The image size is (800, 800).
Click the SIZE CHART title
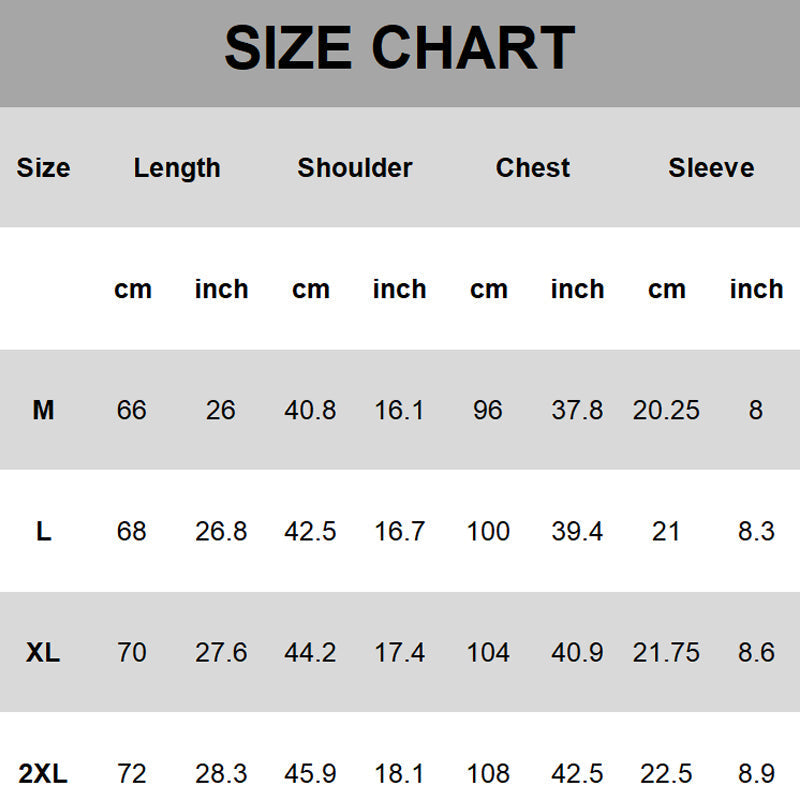[399, 48]
